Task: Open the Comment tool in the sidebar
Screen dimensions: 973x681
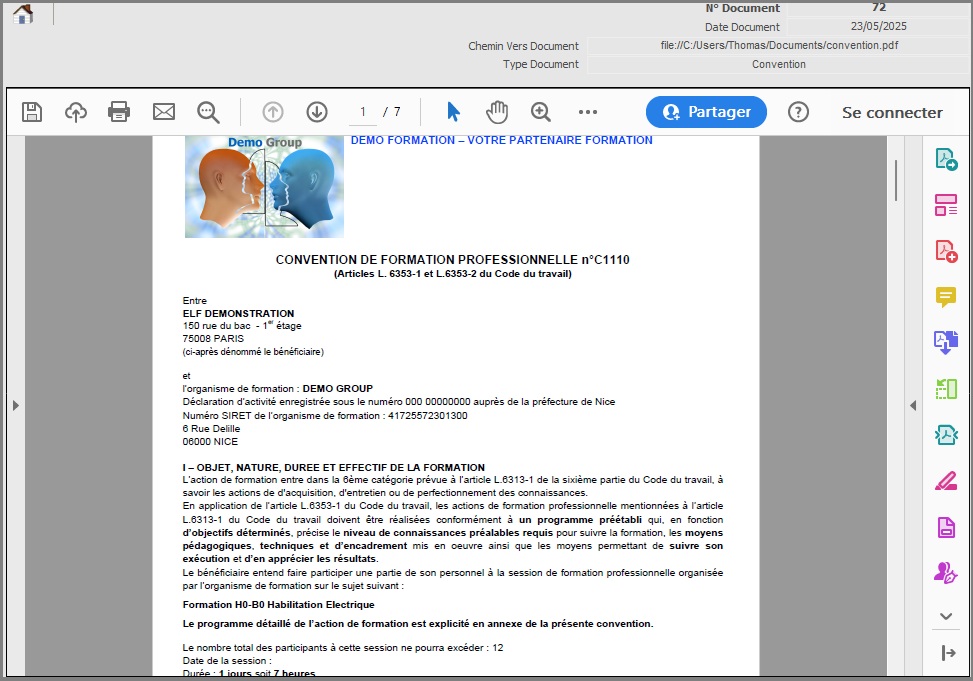Action: tap(944, 298)
